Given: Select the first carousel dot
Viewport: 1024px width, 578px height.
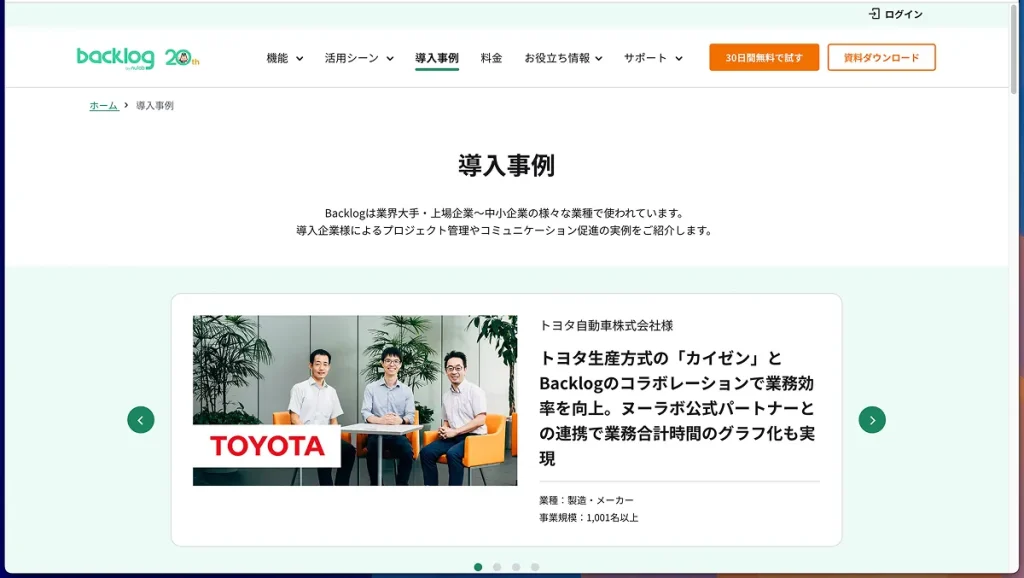Looking at the screenshot, I should click(x=478, y=567).
